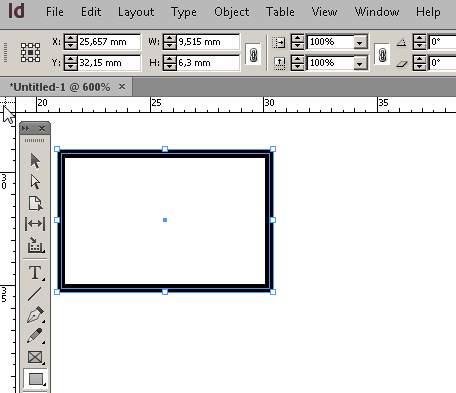Viewport: 456px width, 393px height.
Task: Click the rectangle's right-middle handle
Action: [273, 220]
